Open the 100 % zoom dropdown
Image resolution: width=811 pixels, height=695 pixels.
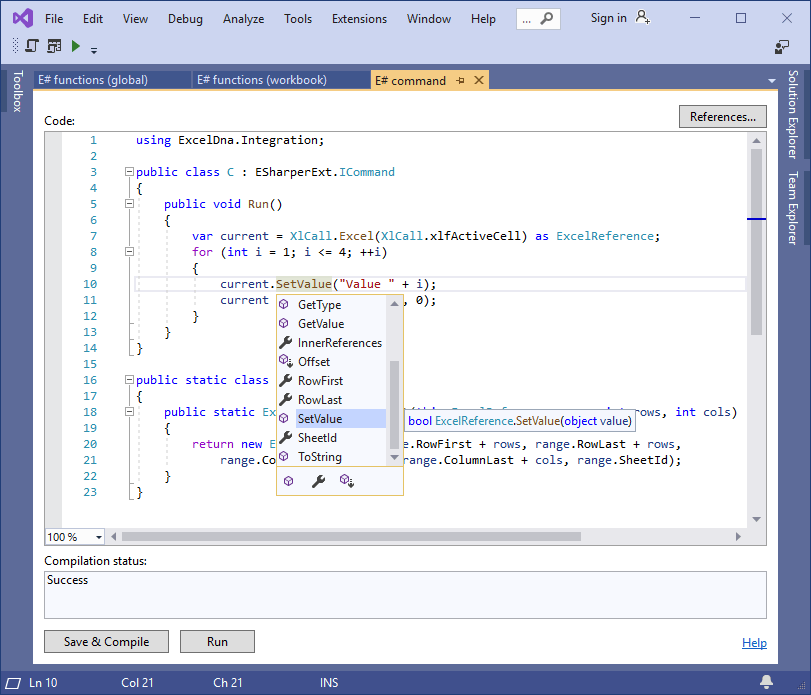pos(97,537)
